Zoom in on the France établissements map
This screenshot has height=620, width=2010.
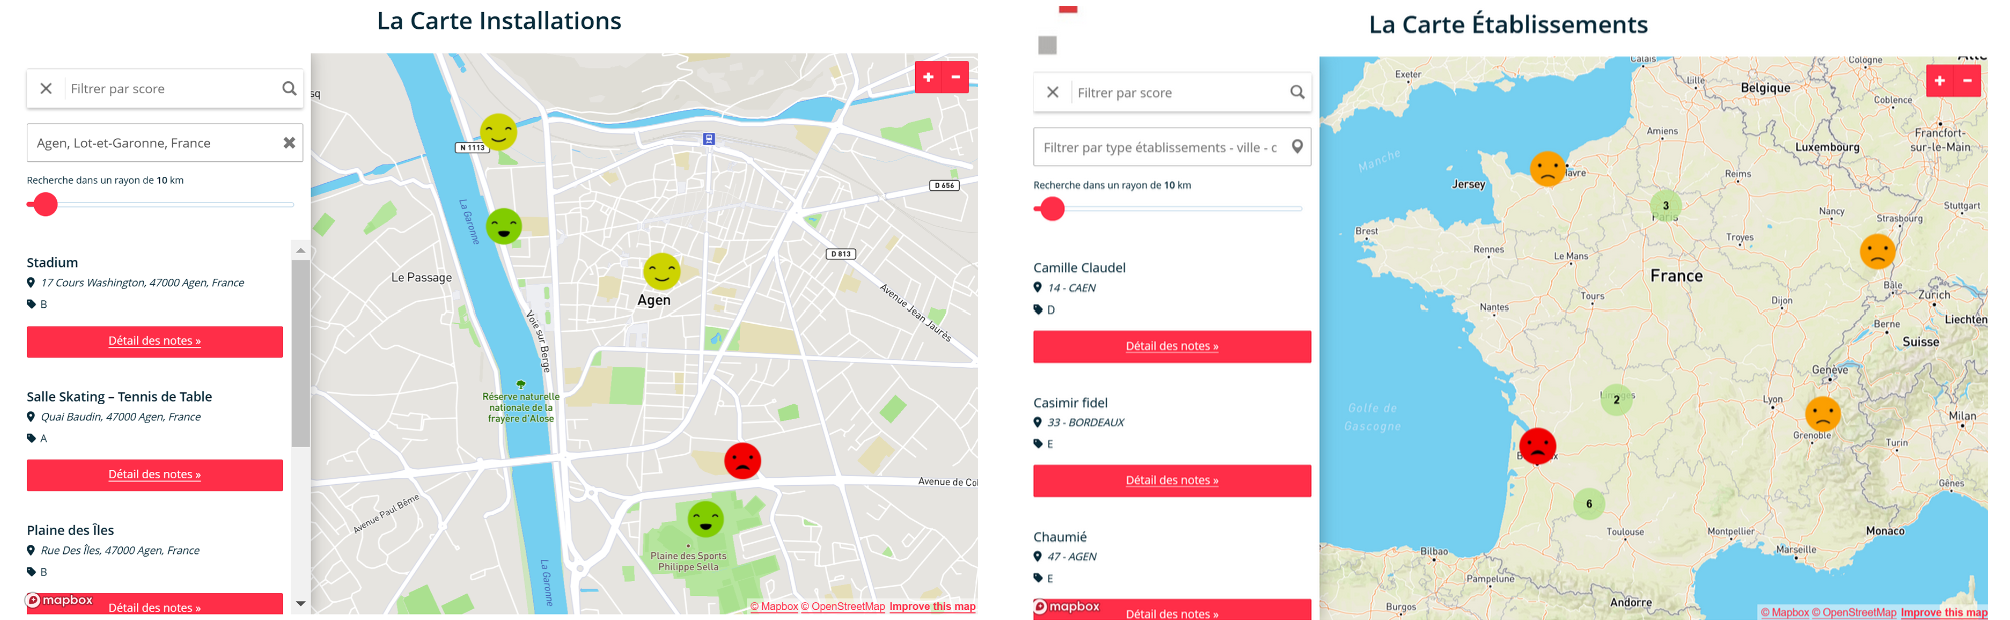pos(1940,81)
